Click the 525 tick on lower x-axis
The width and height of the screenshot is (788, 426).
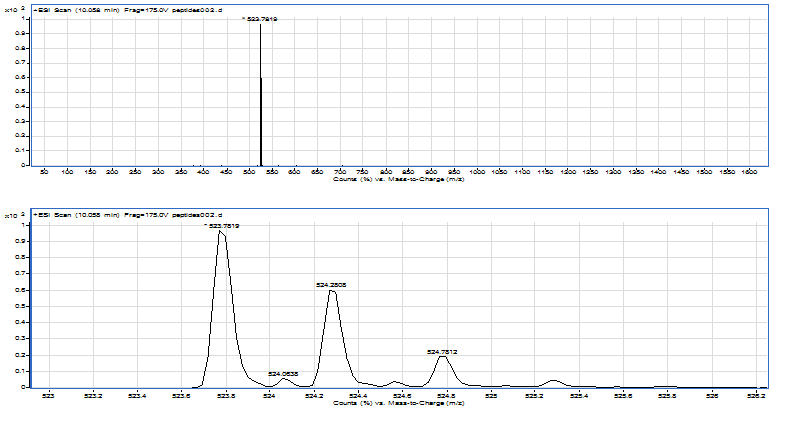point(491,395)
